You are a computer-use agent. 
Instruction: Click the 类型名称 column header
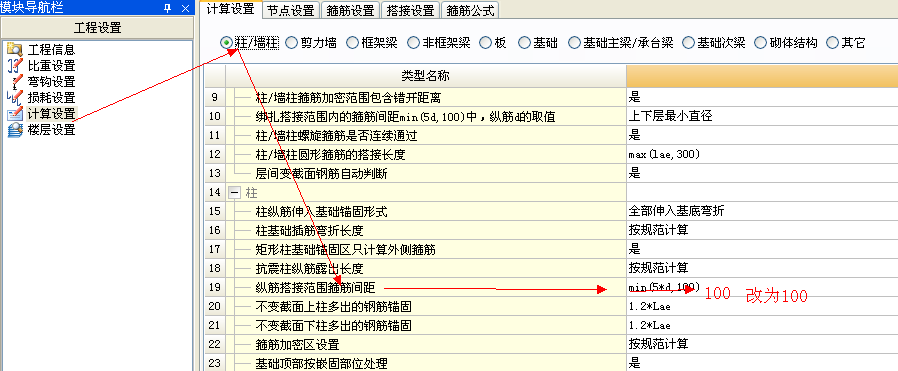pos(426,76)
